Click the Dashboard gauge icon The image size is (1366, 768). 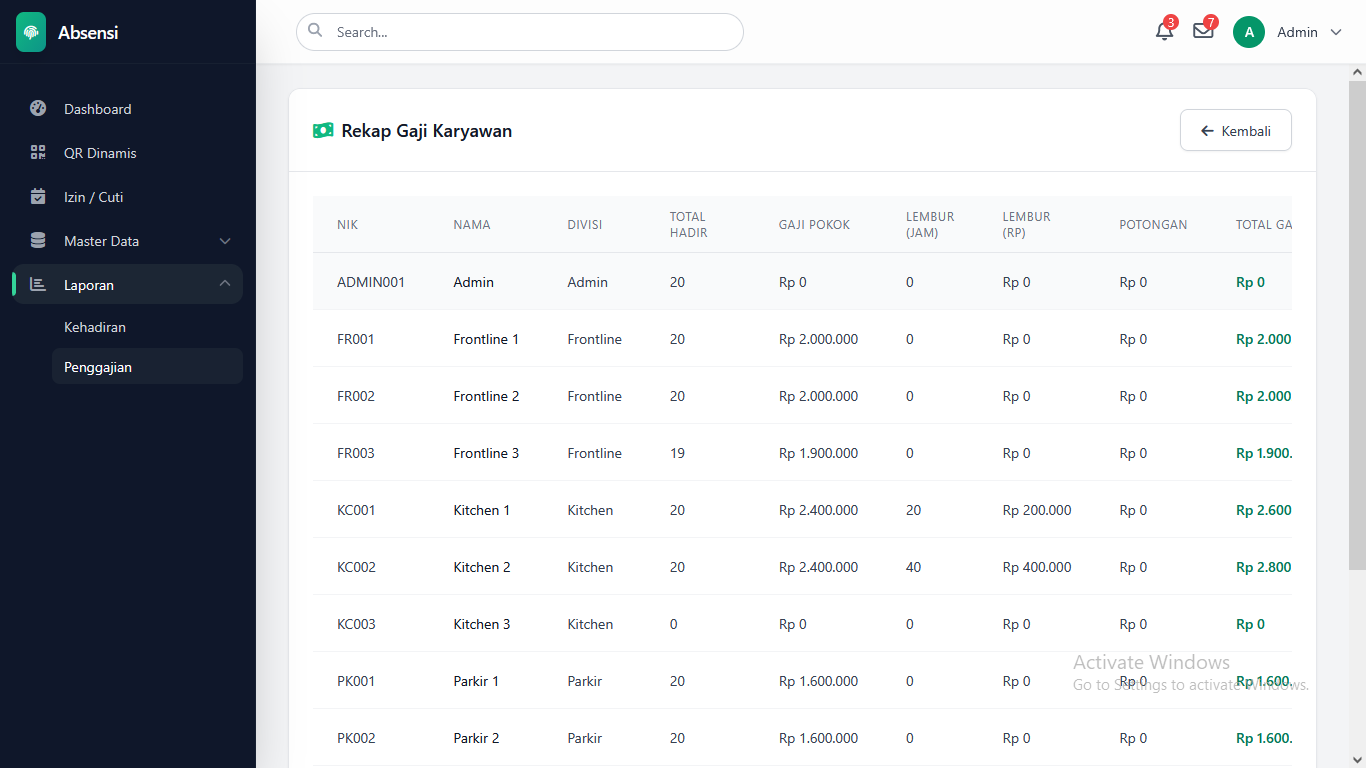pos(38,109)
